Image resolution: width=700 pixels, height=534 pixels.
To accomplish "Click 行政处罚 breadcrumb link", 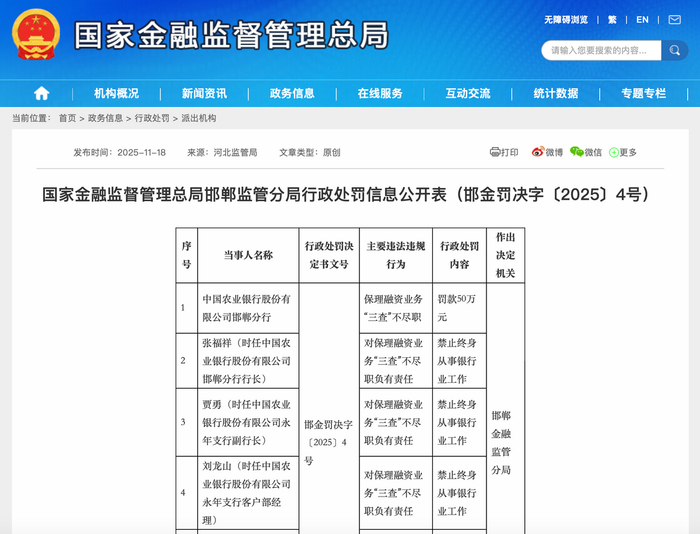I will 152,118.
